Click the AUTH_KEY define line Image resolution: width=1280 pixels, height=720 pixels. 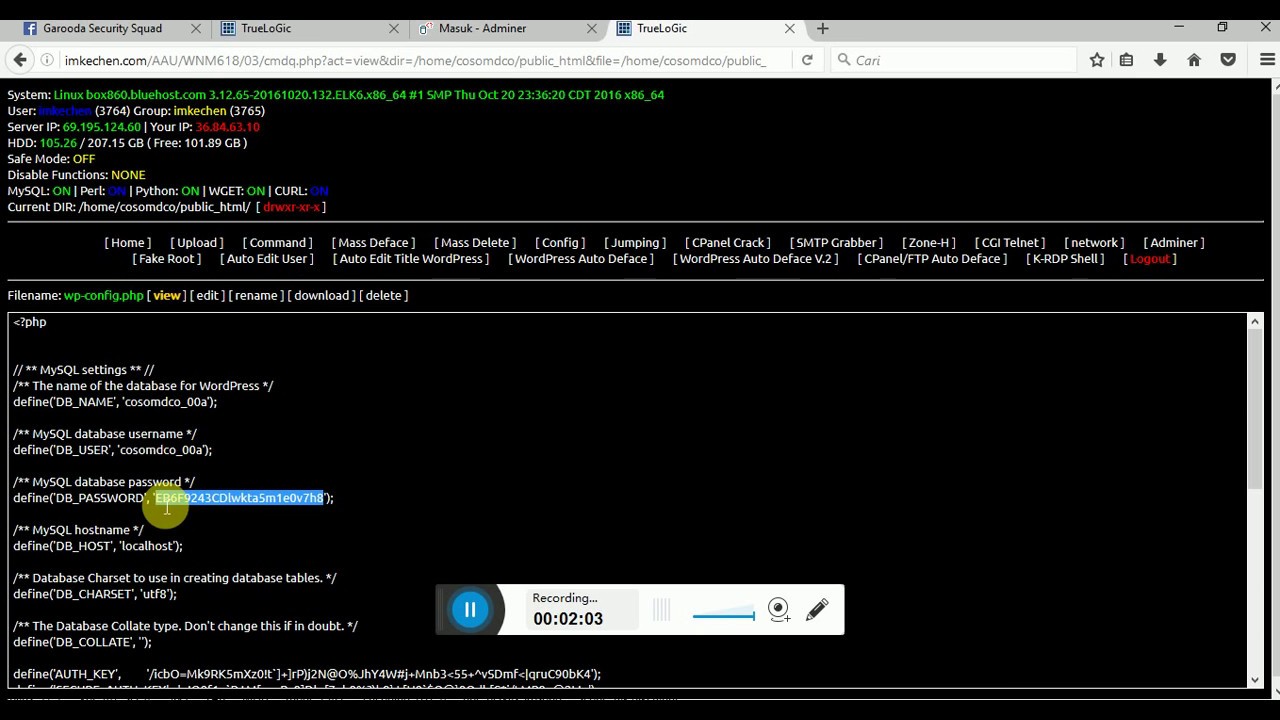click(307, 674)
